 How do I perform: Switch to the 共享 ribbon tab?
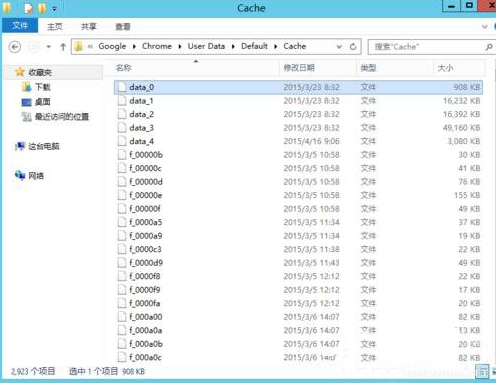89,26
